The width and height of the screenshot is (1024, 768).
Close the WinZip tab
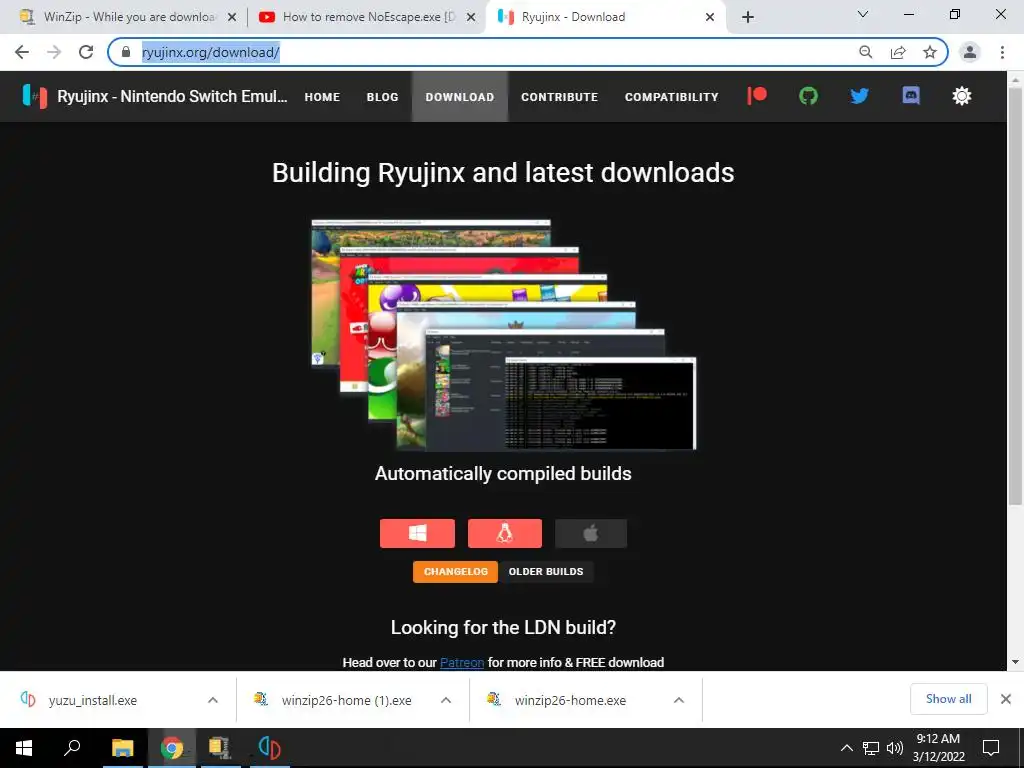point(232,17)
